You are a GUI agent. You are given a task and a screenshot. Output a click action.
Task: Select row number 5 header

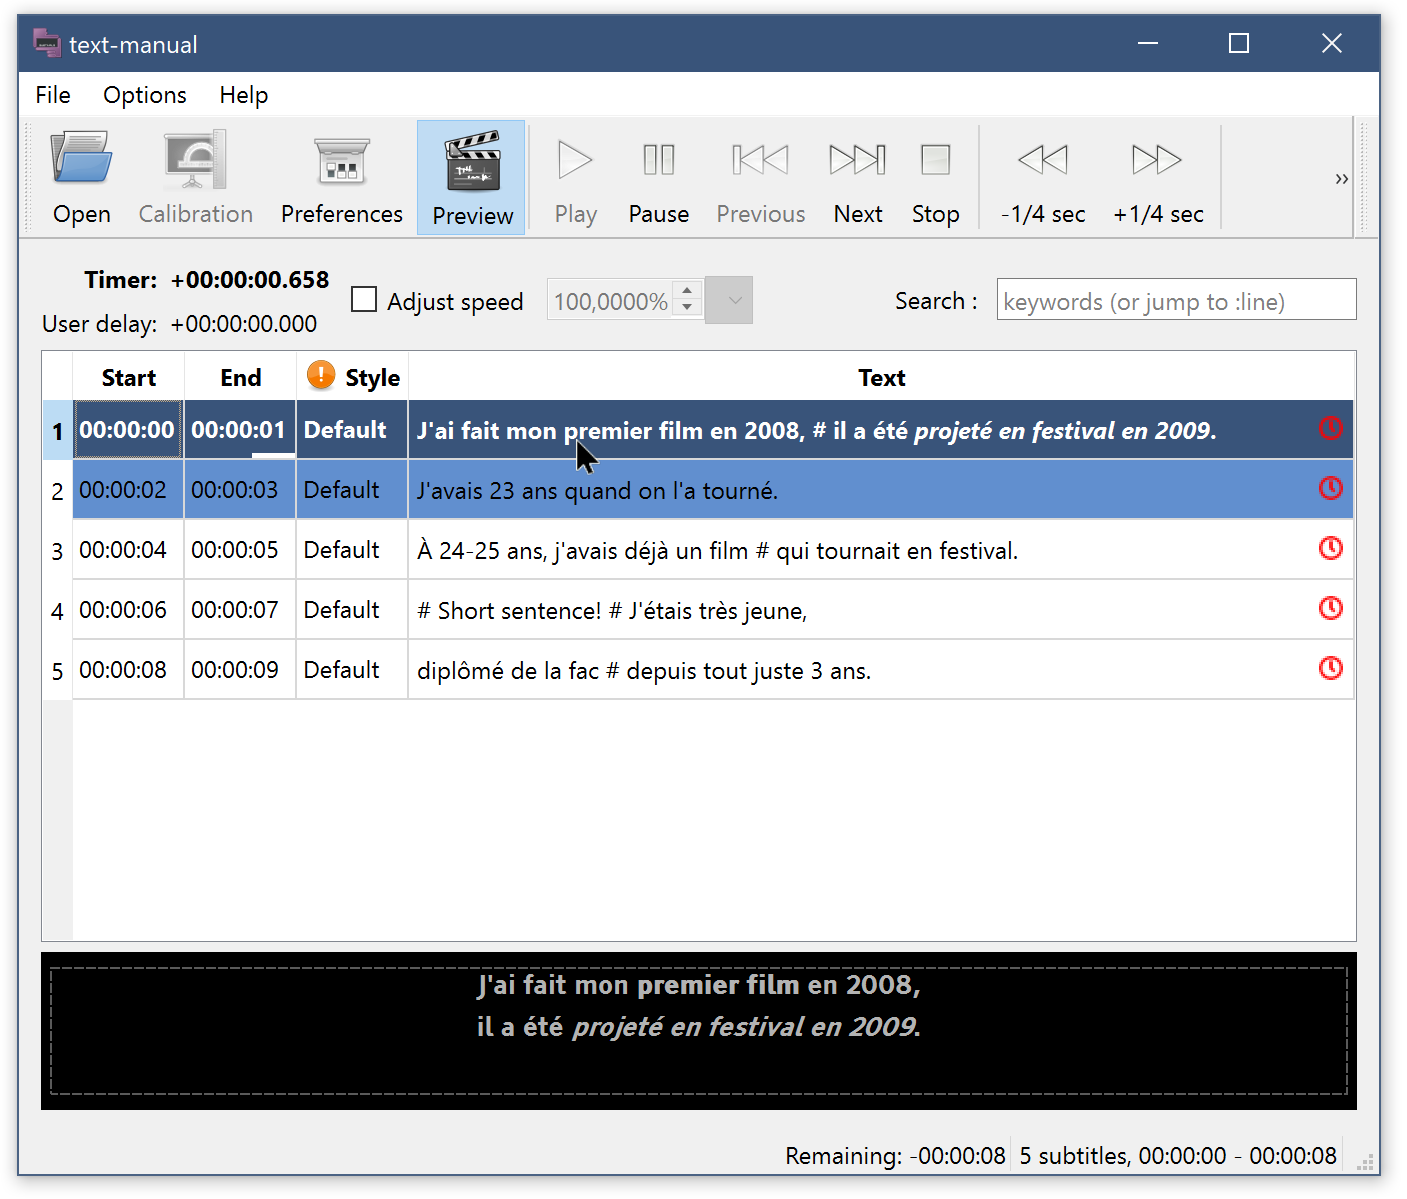tap(57, 670)
